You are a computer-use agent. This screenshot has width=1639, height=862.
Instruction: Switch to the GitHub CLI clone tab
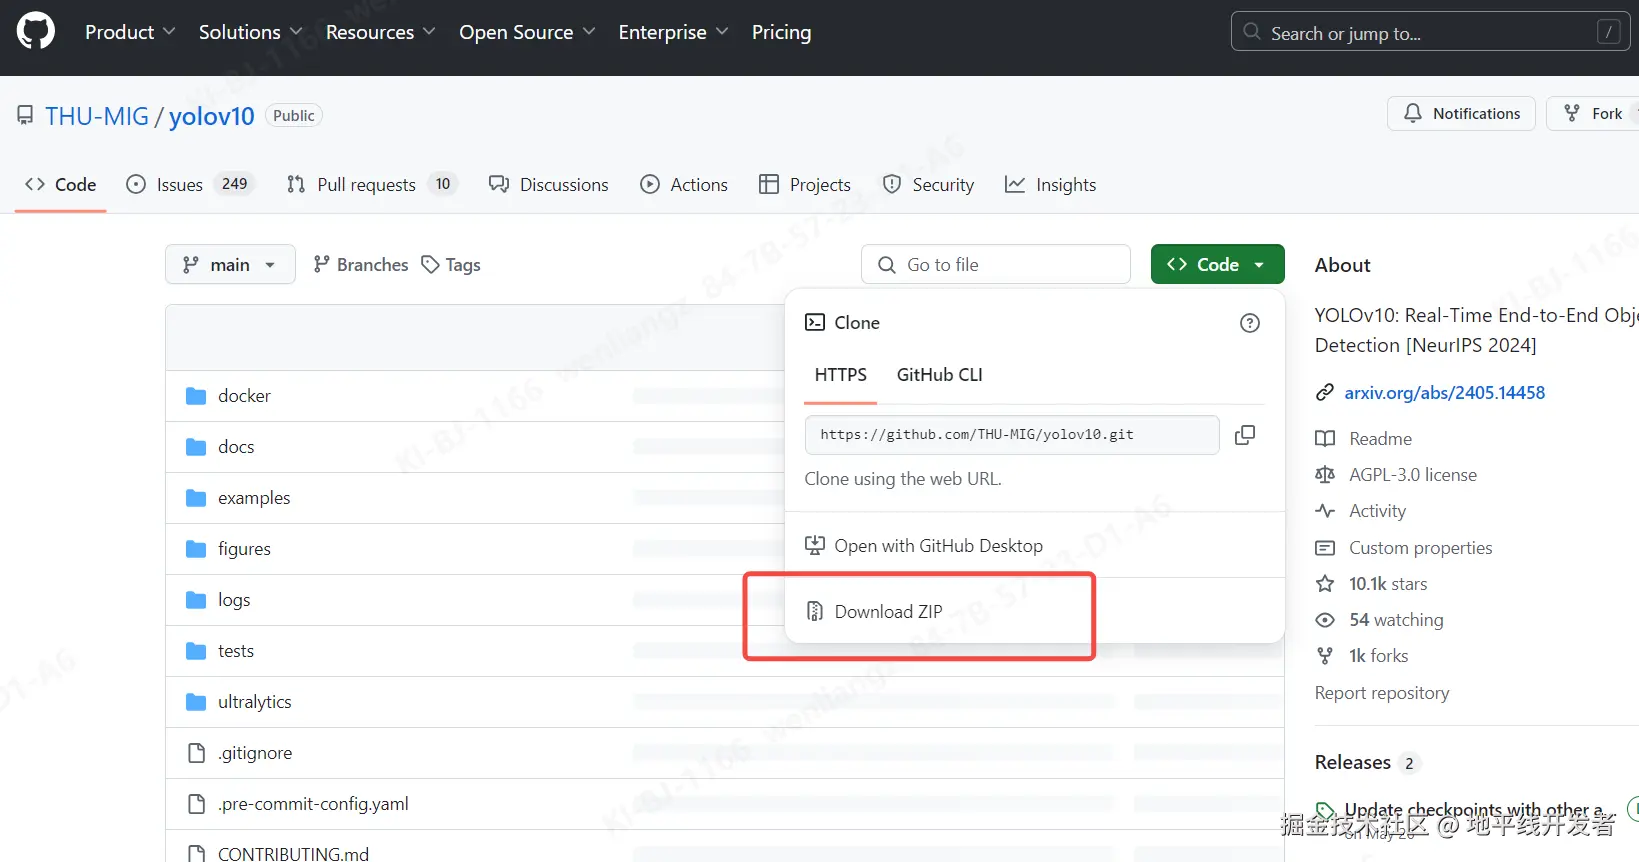939,375
